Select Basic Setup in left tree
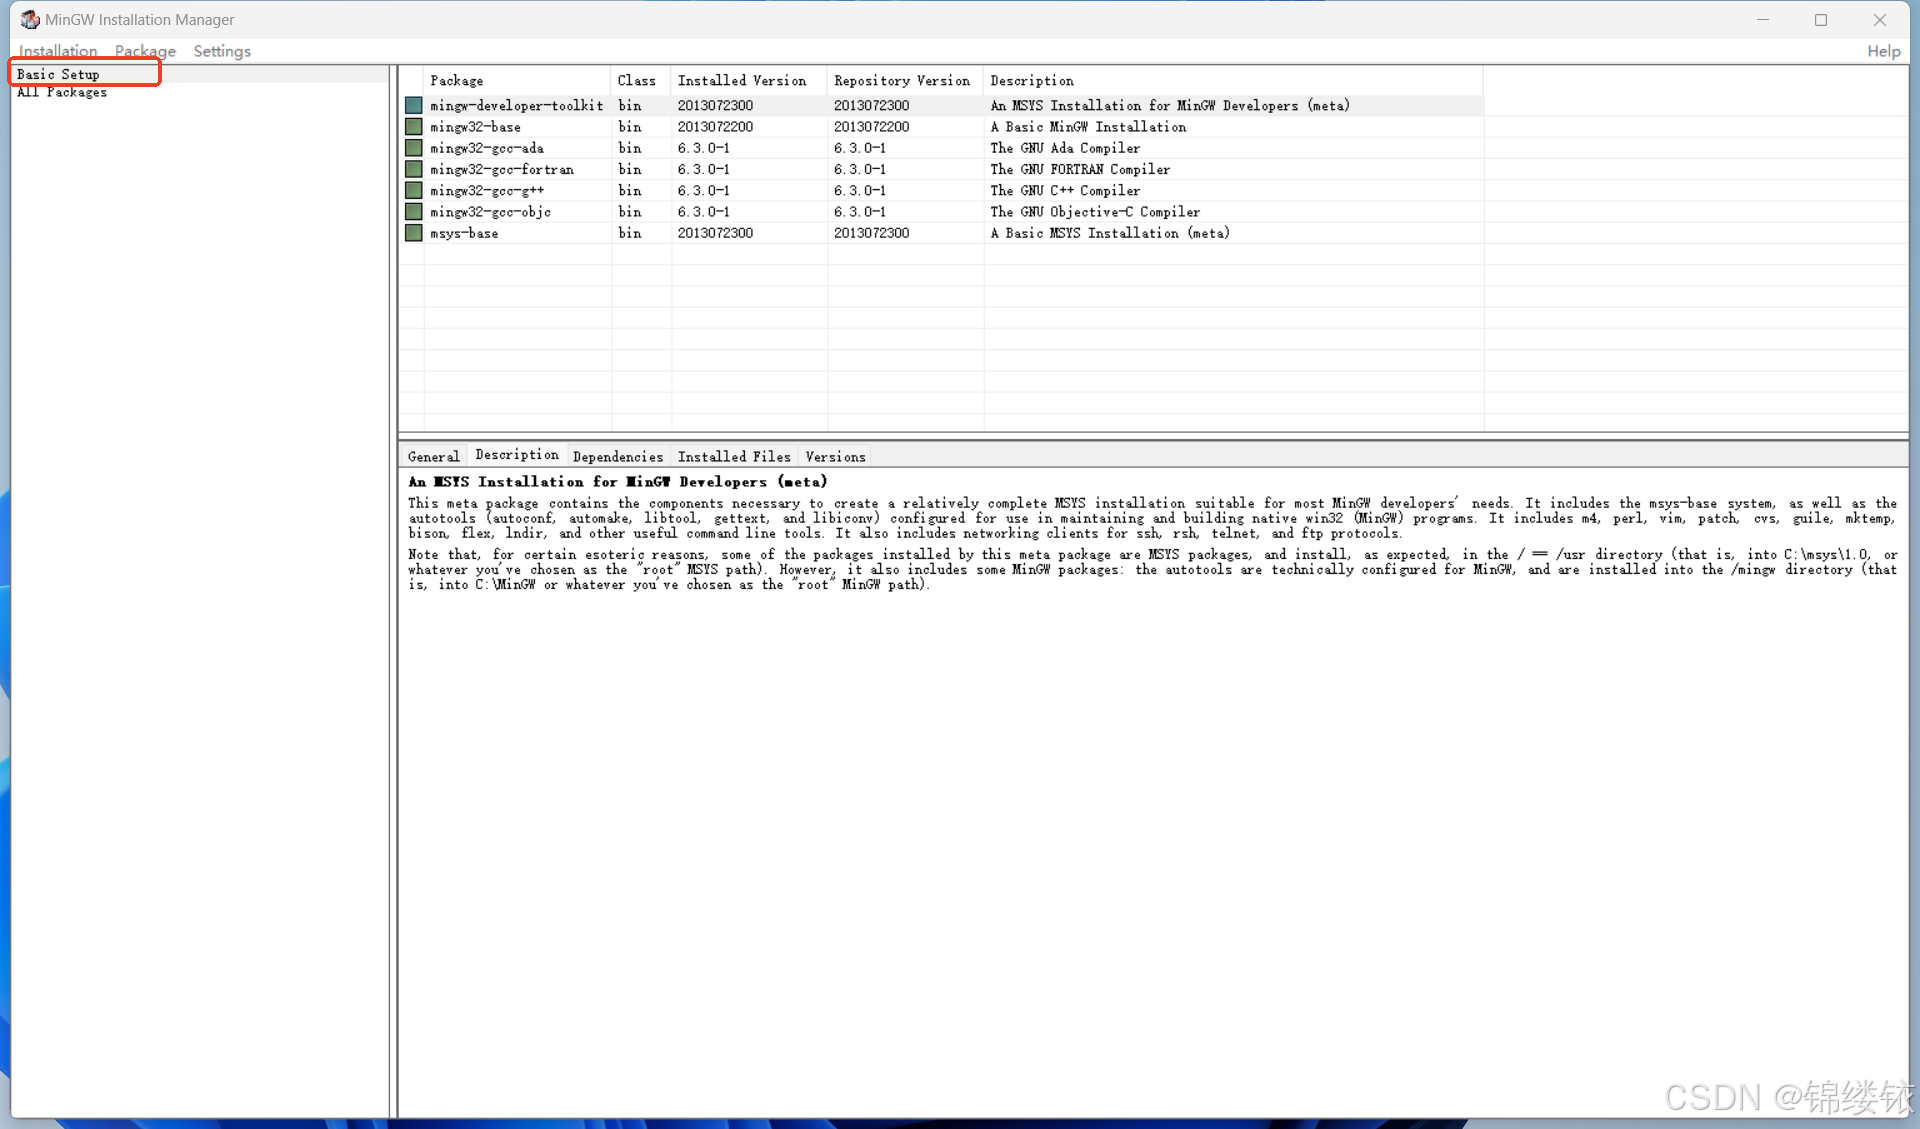The image size is (1920, 1129). click(58, 74)
